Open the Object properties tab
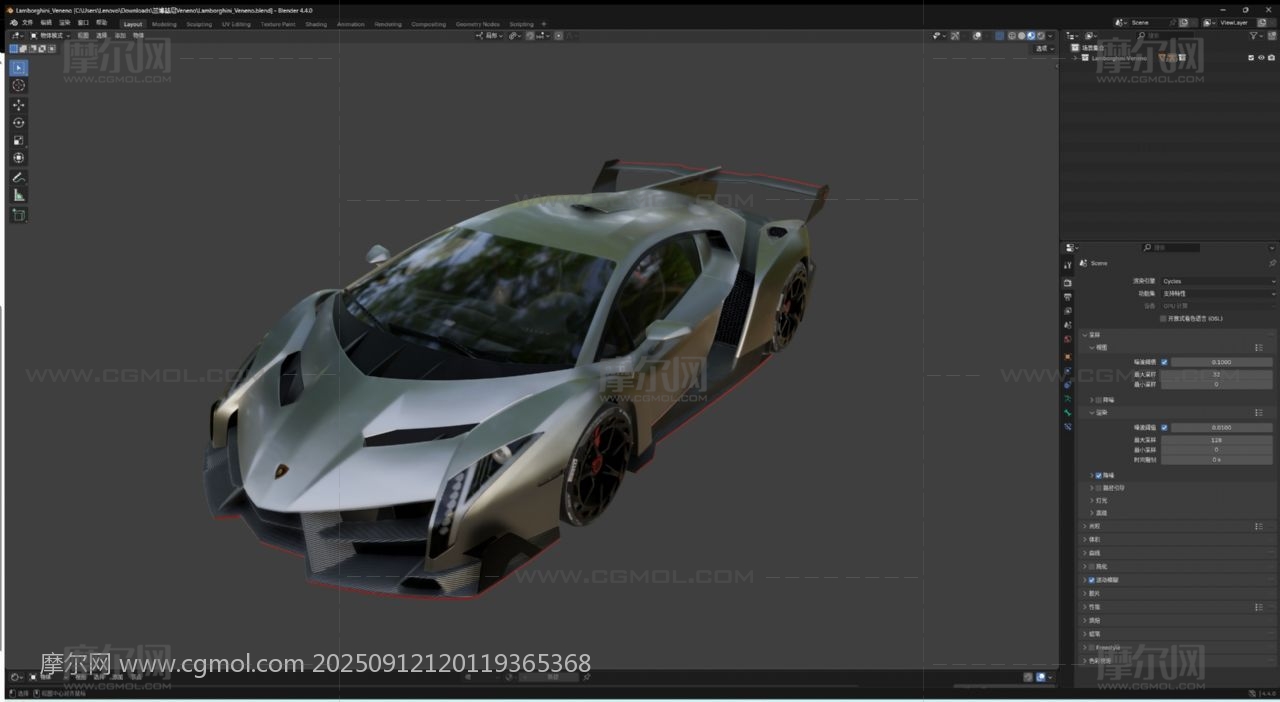 pyautogui.click(x=1067, y=356)
